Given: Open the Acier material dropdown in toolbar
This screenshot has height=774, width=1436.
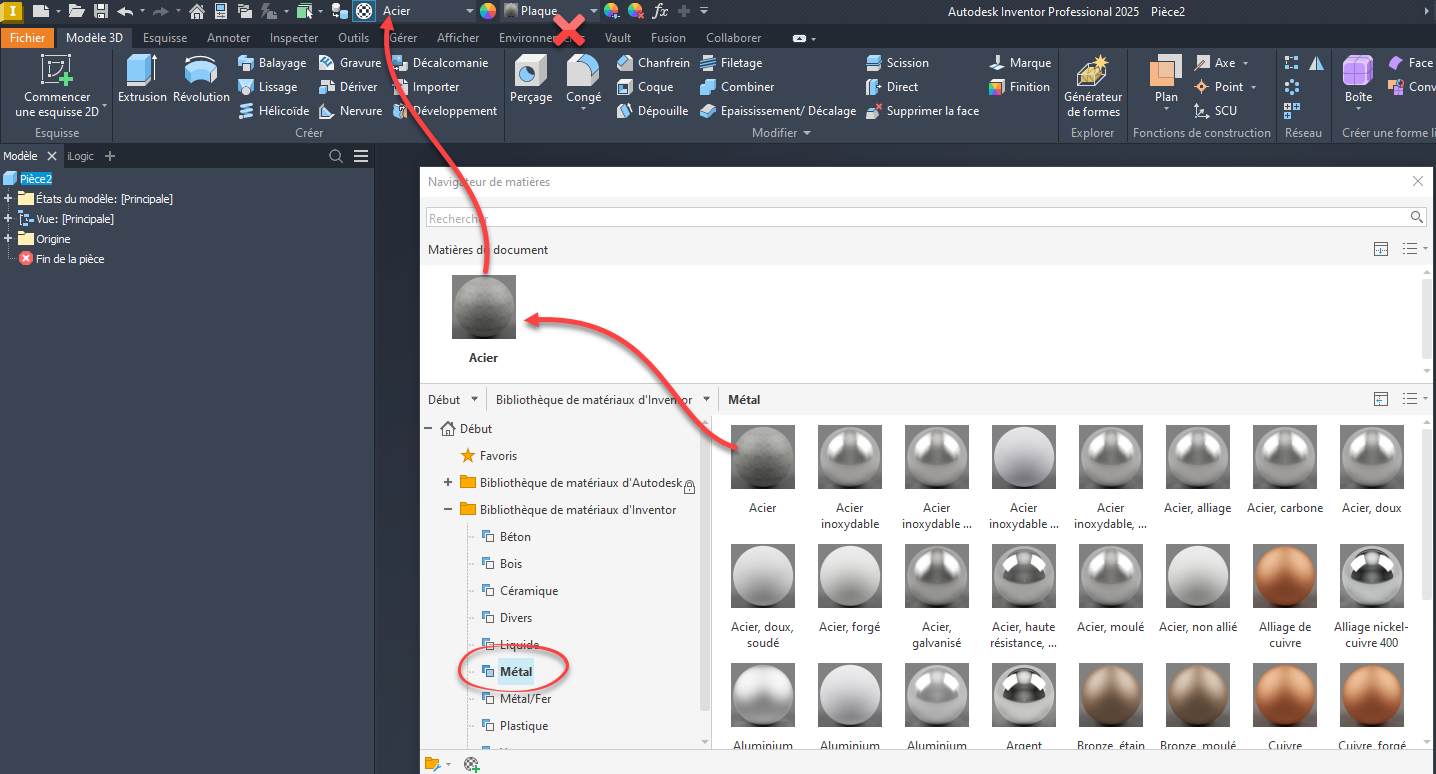Looking at the screenshot, I should pos(470,11).
